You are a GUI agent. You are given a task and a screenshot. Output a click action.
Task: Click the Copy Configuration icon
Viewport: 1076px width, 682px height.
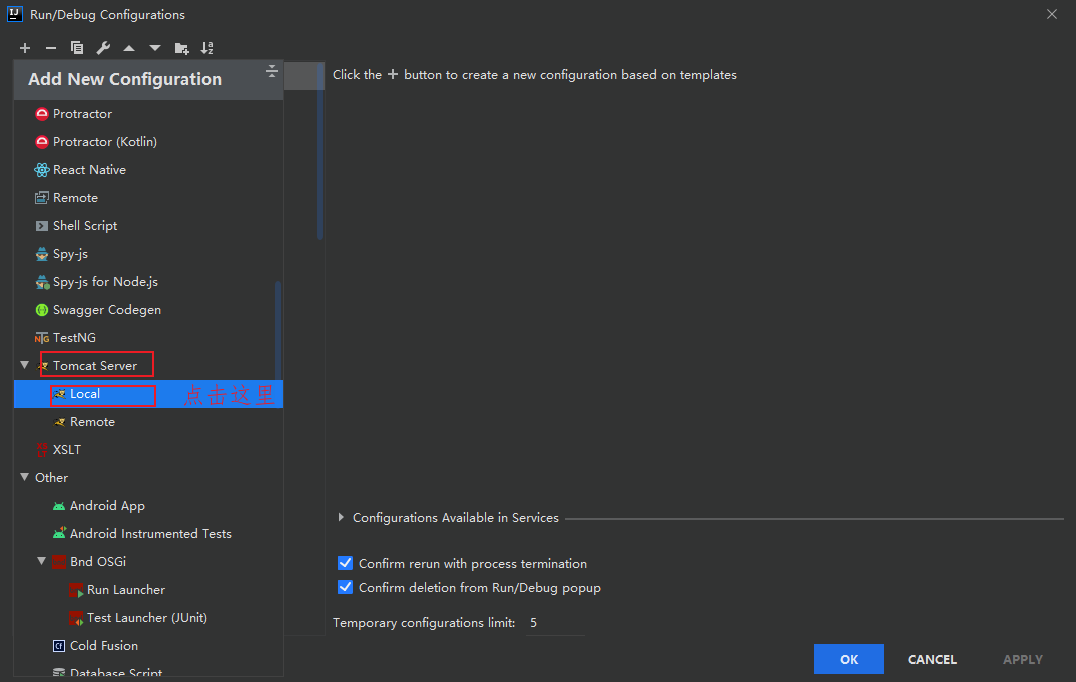click(x=77, y=48)
